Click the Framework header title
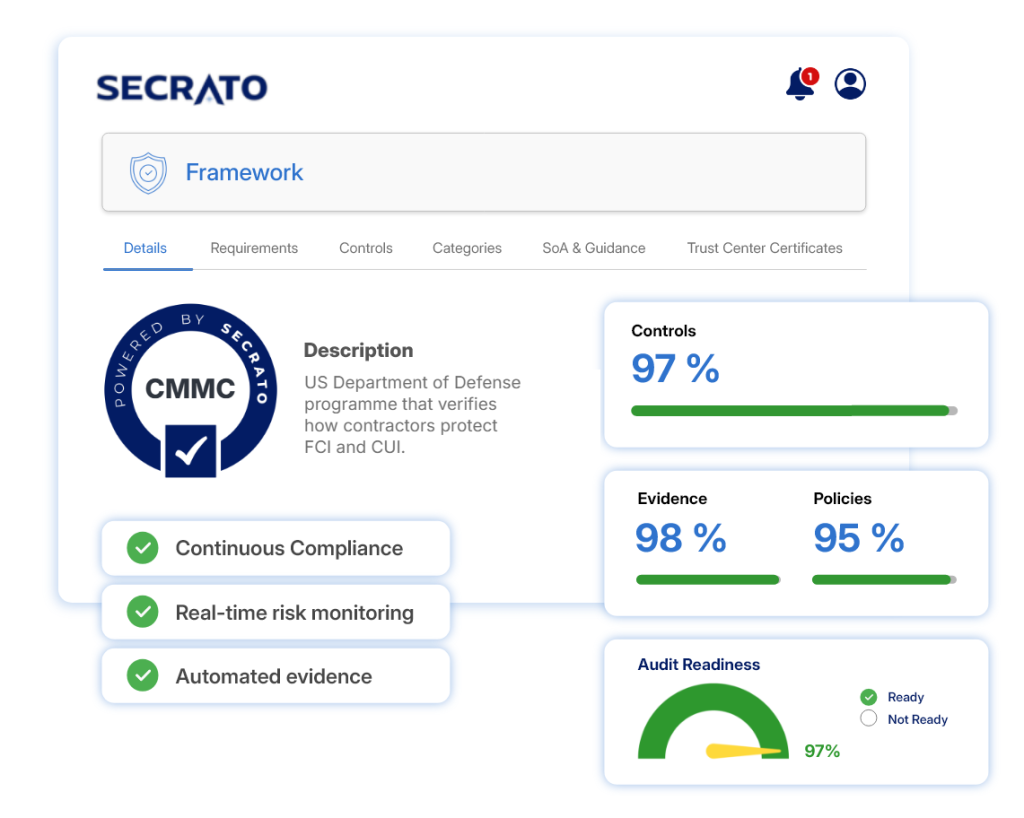This screenshot has width=1024, height=818. click(x=244, y=172)
